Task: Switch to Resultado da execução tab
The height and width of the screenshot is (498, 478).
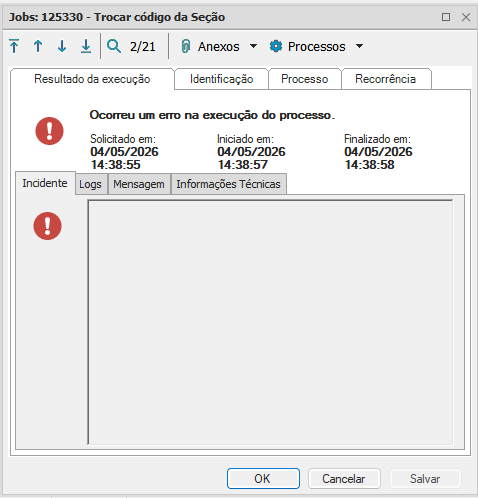Action: point(92,79)
